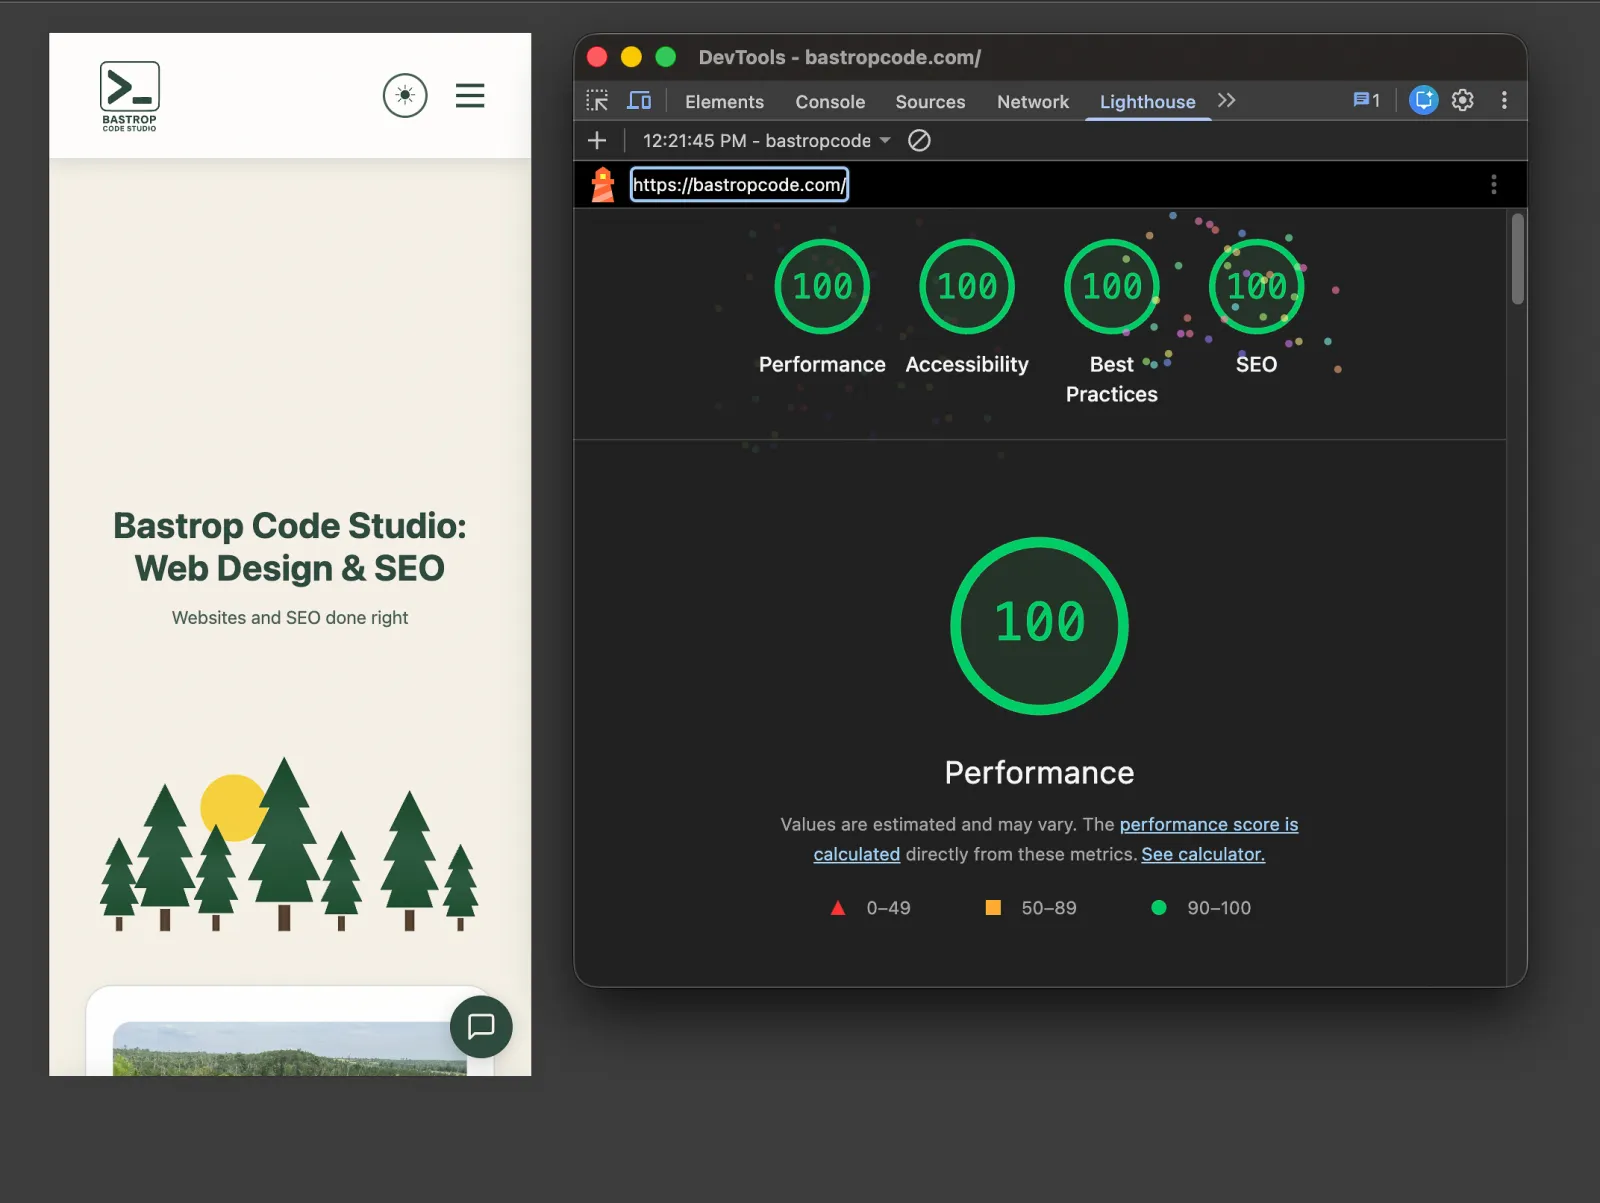Open the issues counter showing 1

[1366, 100]
